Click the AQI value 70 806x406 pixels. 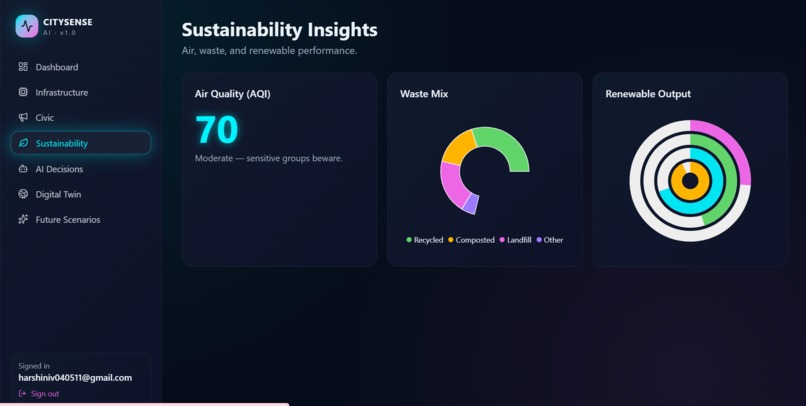(216, 130)
